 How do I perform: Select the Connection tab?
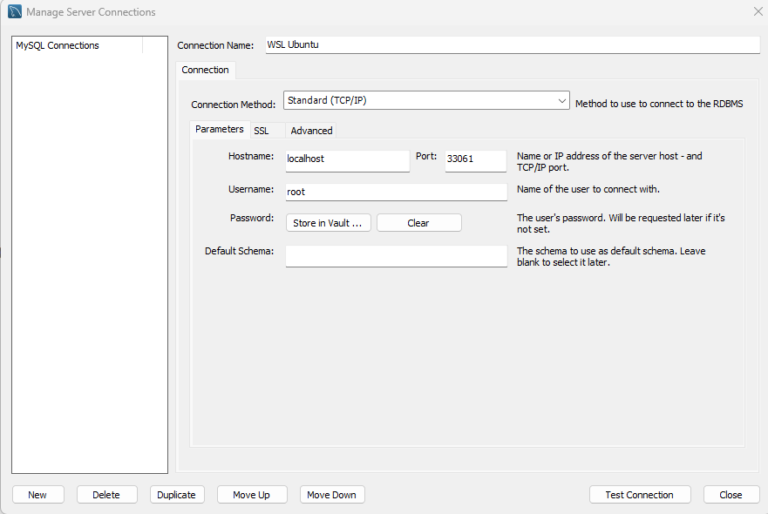pyautogui.click(x=205, y=70)
